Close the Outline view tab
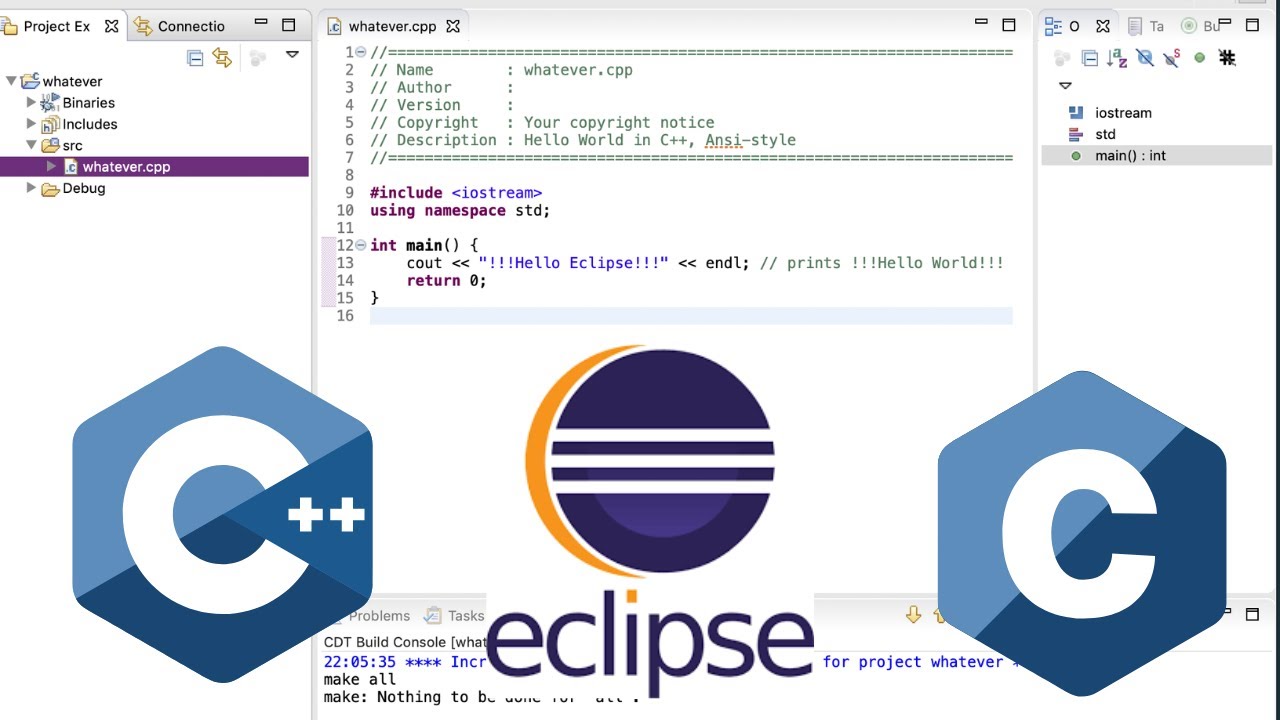This screenshot has height=720, width=1280. 1103,26
